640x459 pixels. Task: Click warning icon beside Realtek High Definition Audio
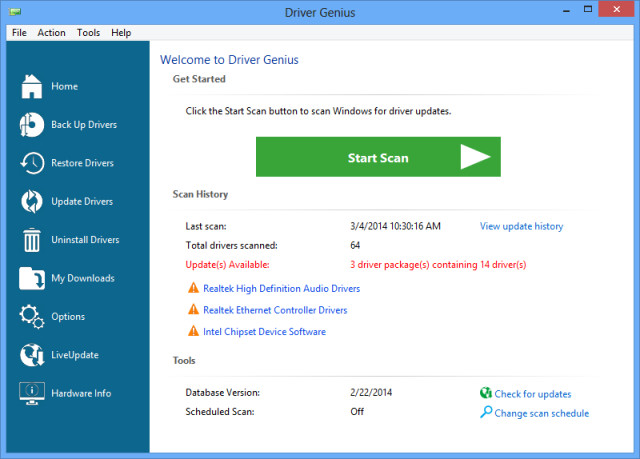point(193,288)
